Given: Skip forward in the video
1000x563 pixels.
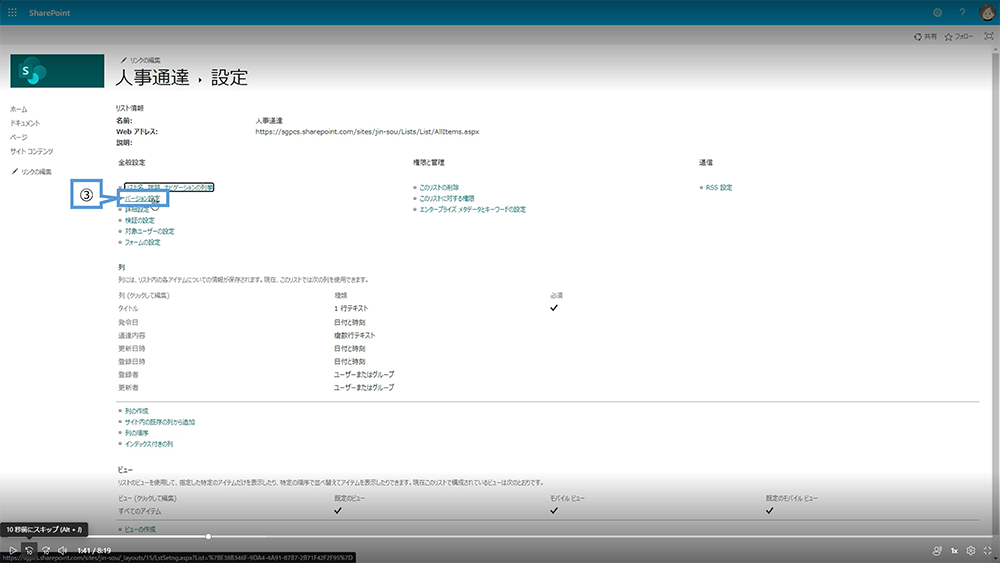Looking at the screenshot, I should [x=46, y=550].
